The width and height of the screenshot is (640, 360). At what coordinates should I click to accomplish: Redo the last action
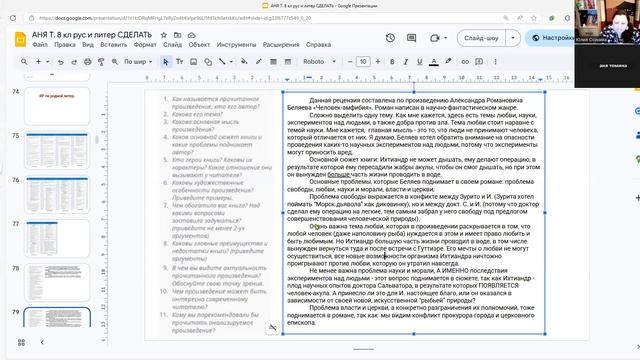74,62
